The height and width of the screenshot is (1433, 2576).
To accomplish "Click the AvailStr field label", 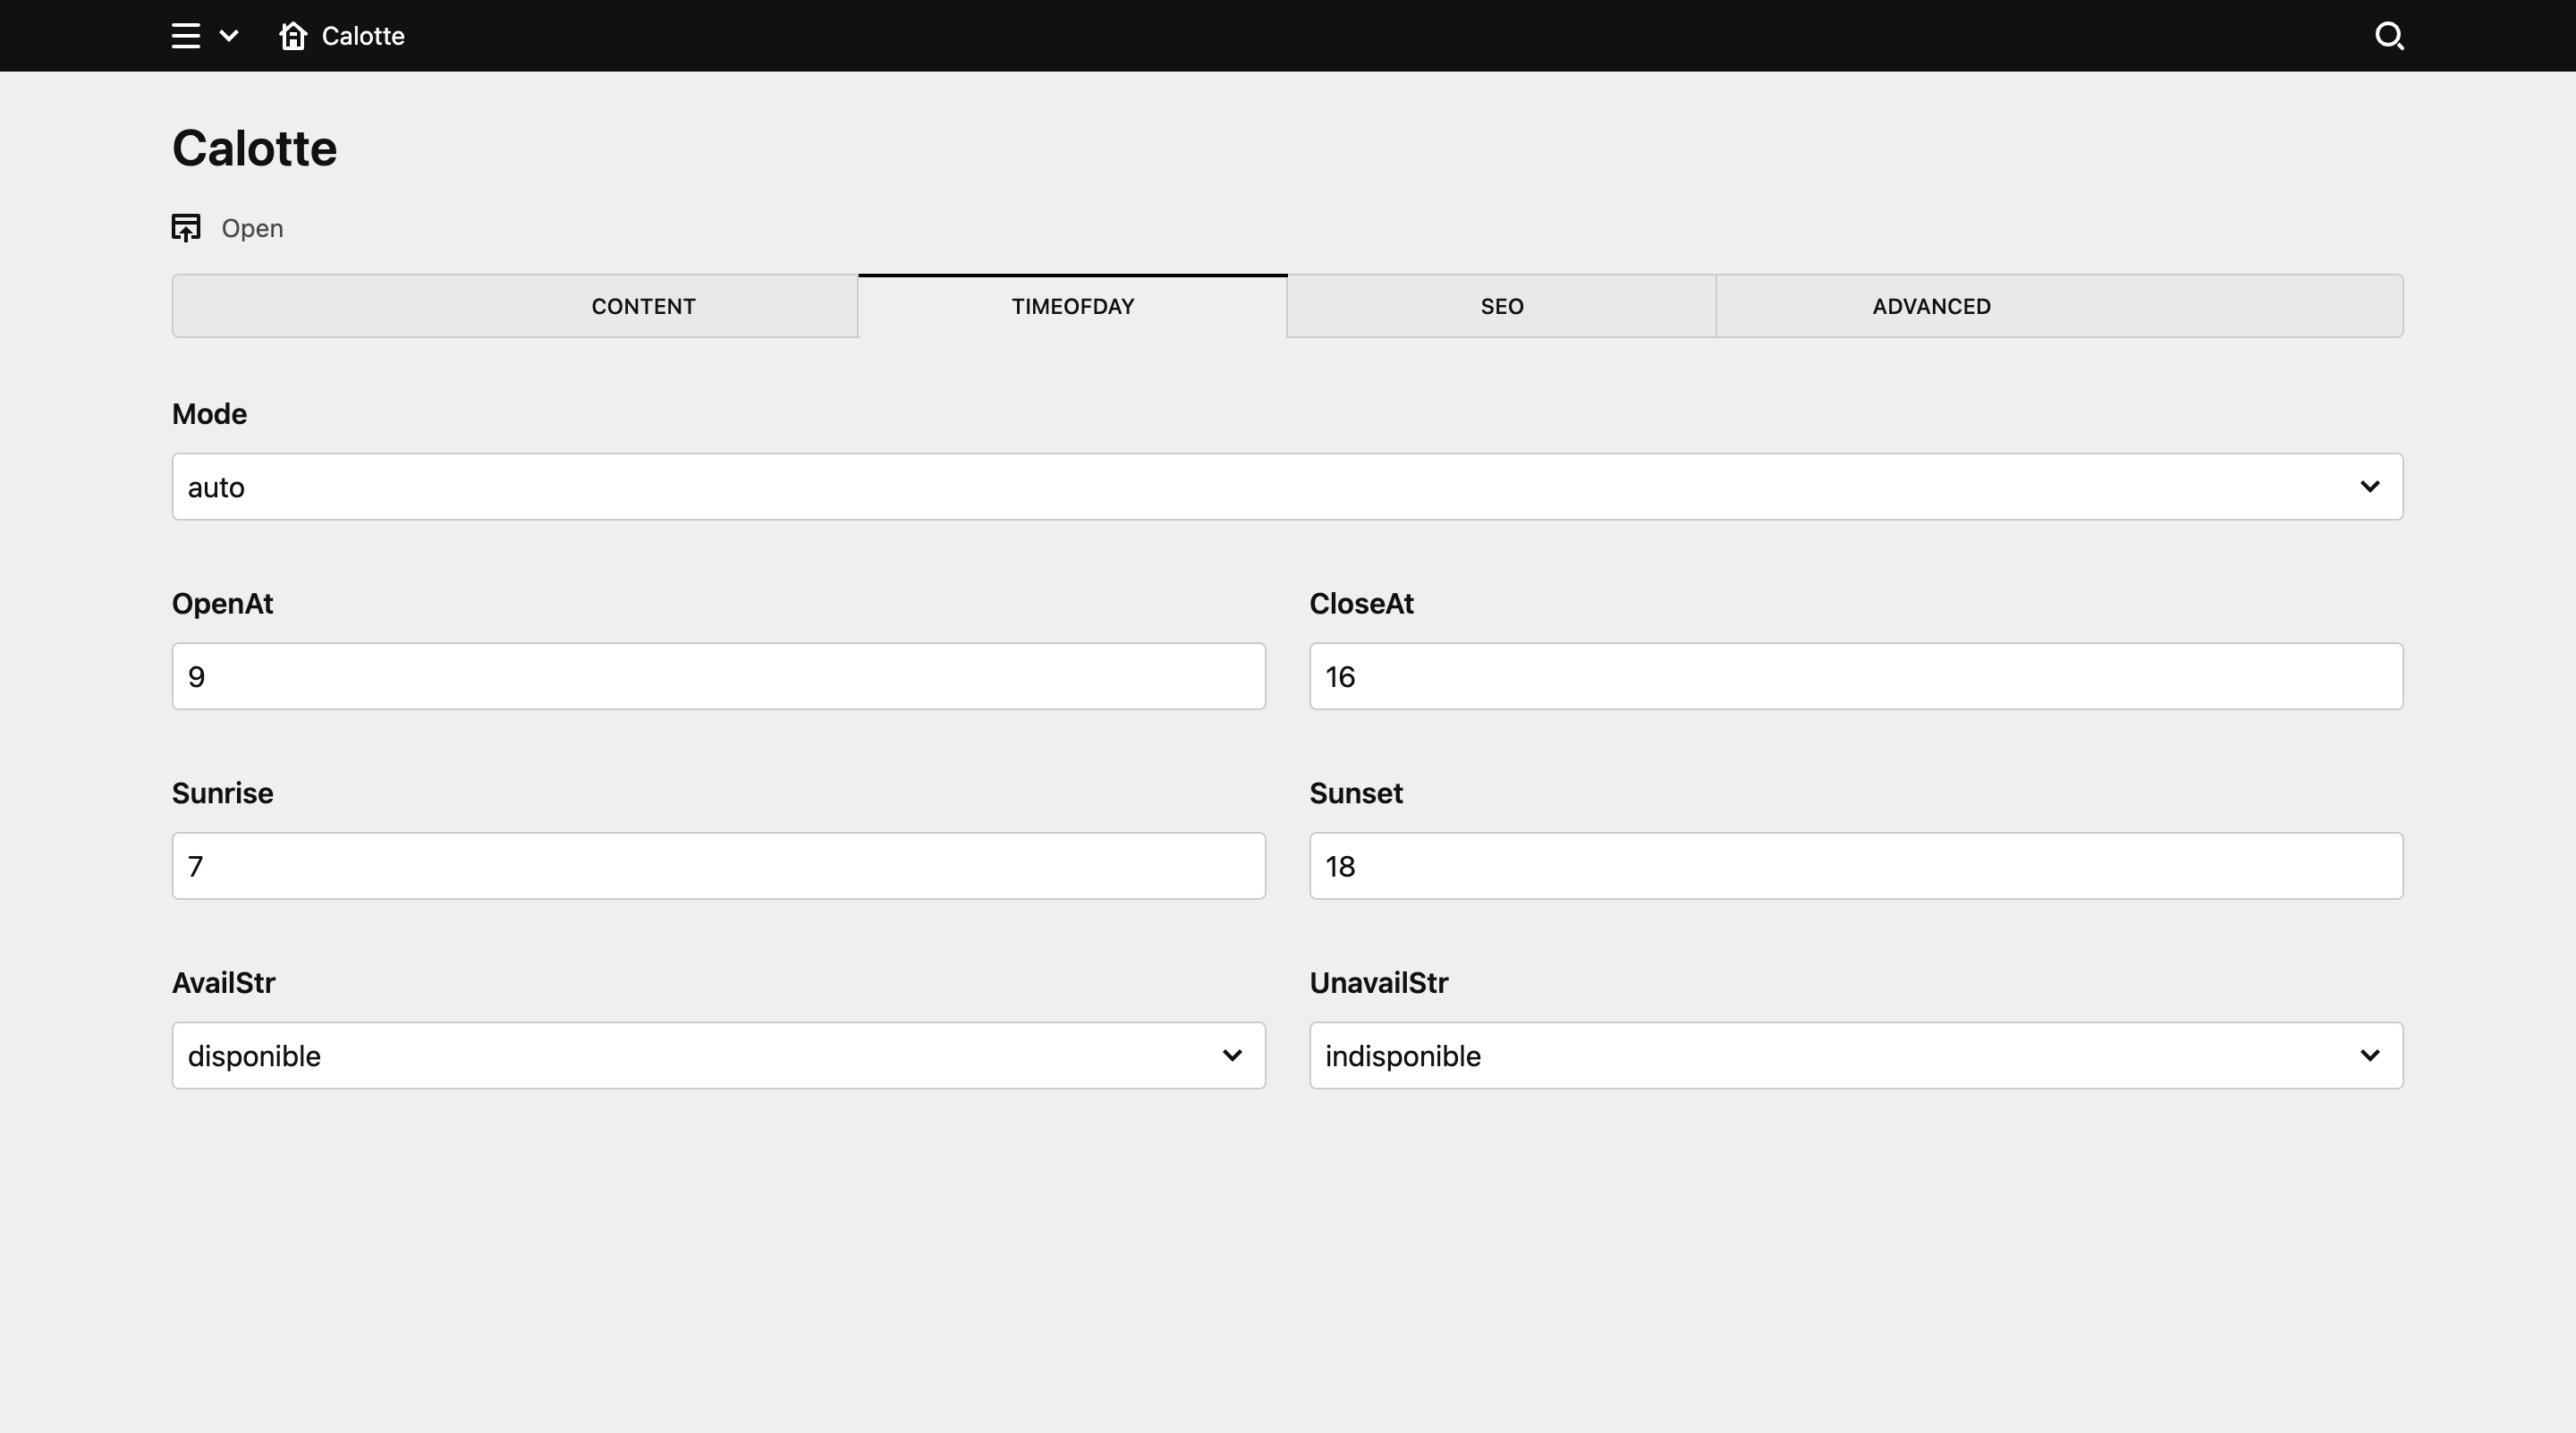I will [x=223, y=983].
